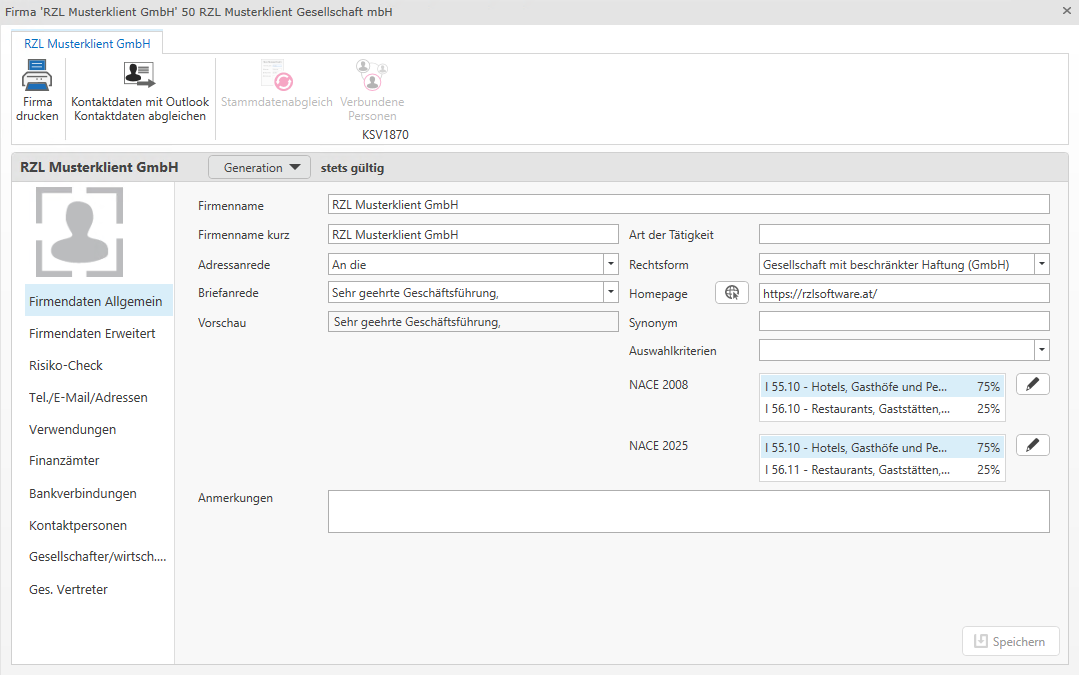
Task: Open the Auswahlkriterien dropdown
Action: (x=1041, y=350)
